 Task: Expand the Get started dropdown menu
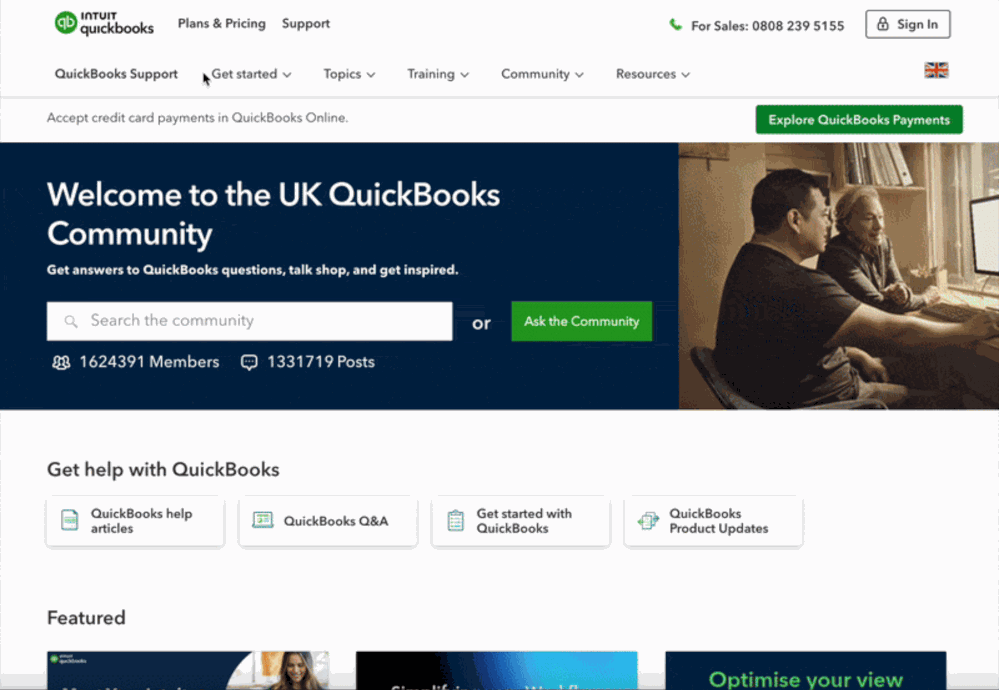(x=252, y=75)
